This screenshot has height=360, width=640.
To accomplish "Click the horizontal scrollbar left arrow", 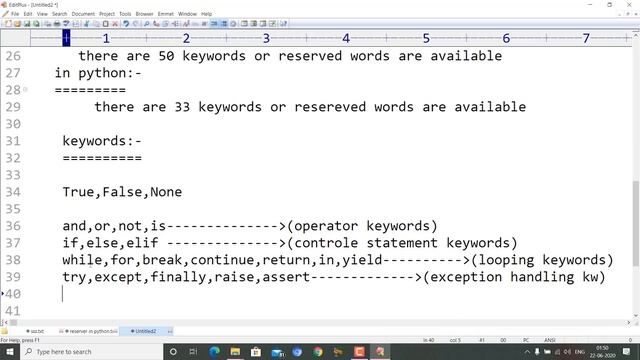I will (x=5, y=322).
